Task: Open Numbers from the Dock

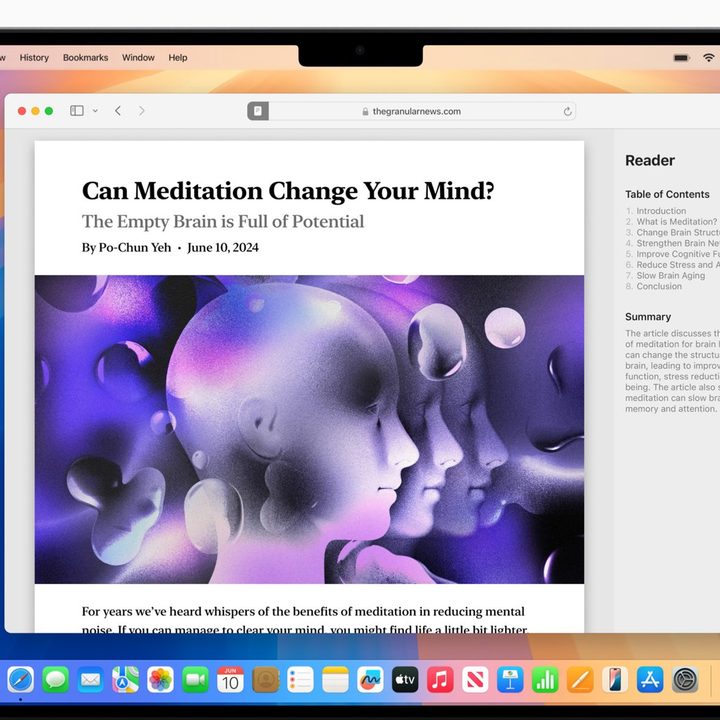Action: [x=545, y=680]
